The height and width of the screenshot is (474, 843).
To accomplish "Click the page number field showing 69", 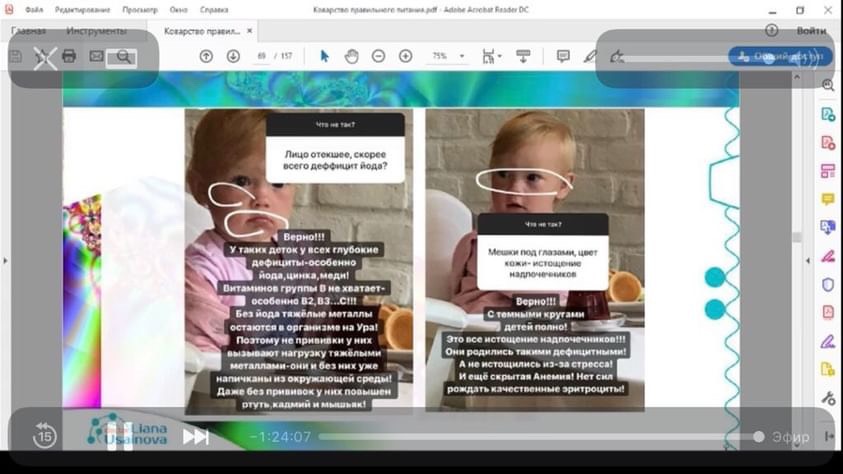I will click(261, 56).
